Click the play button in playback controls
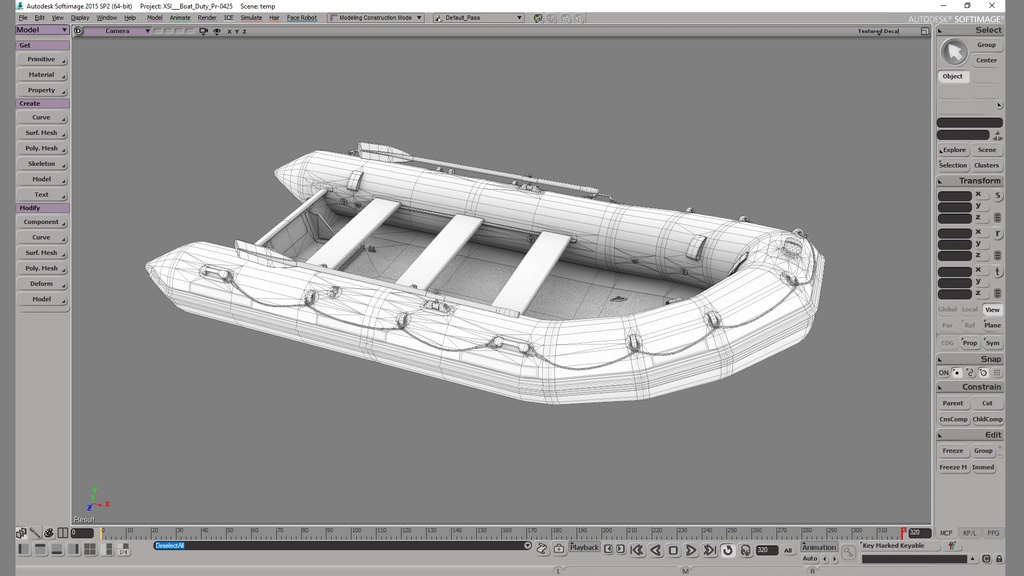This screenshot has height=576, width=1024. [690, 550]
